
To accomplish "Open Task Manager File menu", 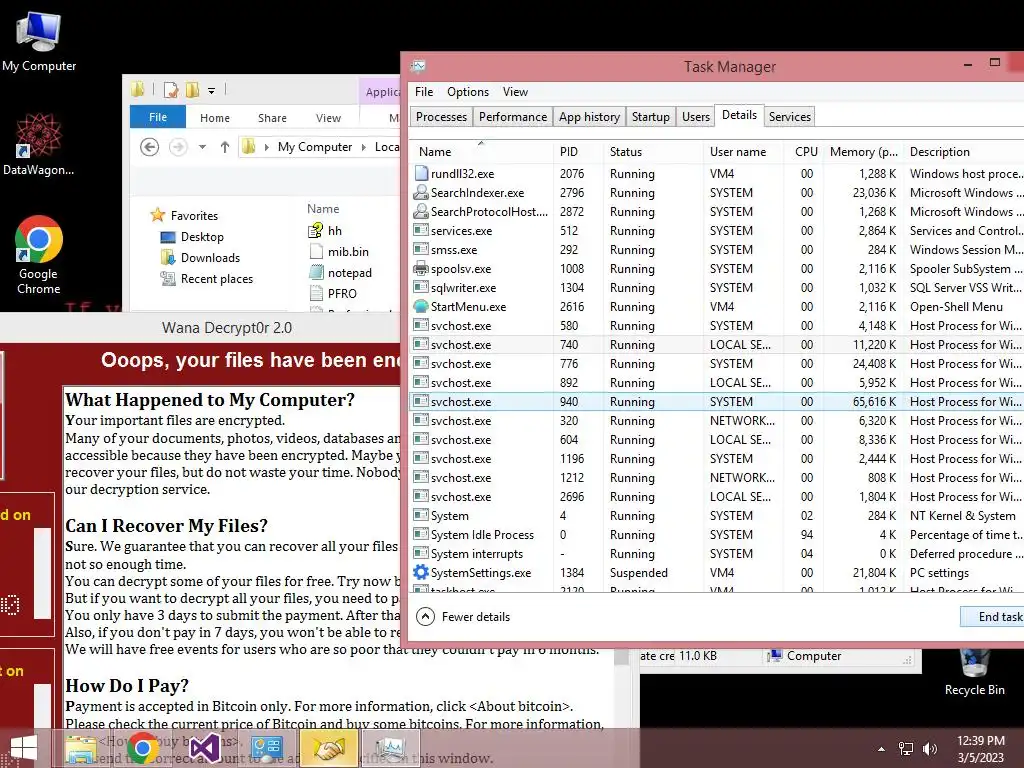I will 424,91.
